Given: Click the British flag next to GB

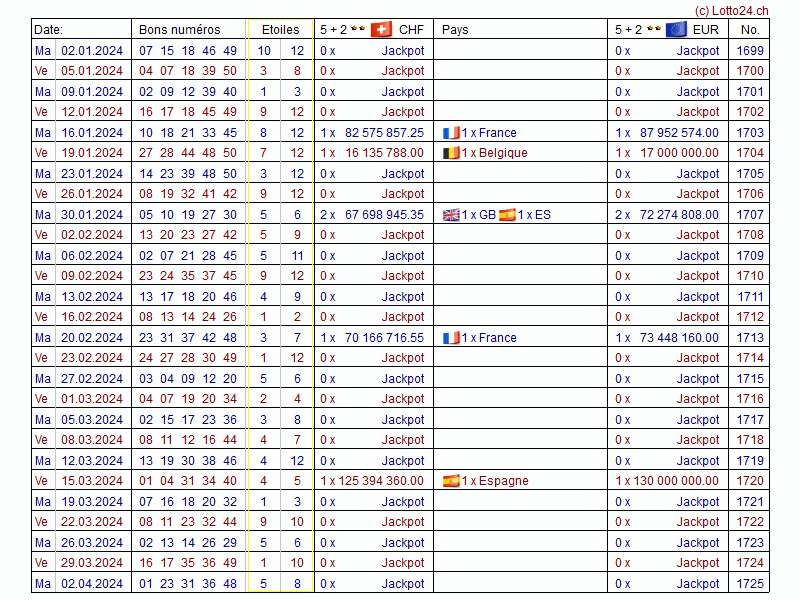Looking at the screenshot, I should point(451,214).
